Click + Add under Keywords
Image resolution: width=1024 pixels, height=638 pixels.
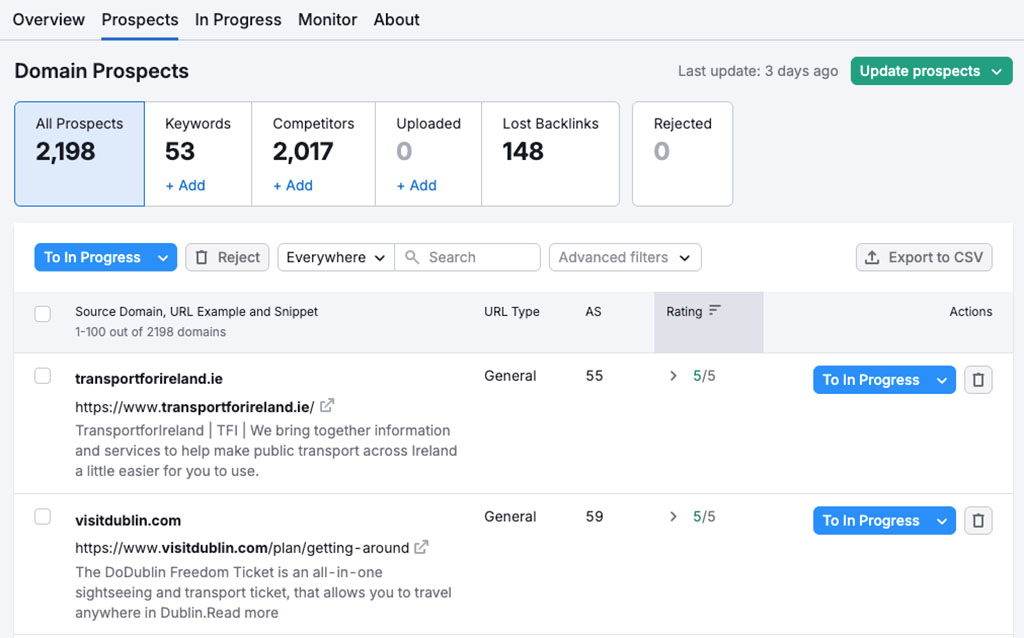click(185, 185)
